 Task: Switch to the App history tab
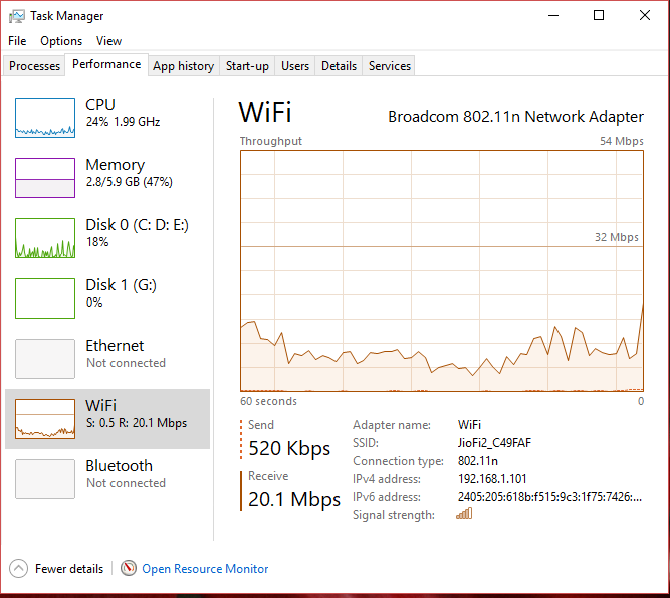click(x=184, y=66)
